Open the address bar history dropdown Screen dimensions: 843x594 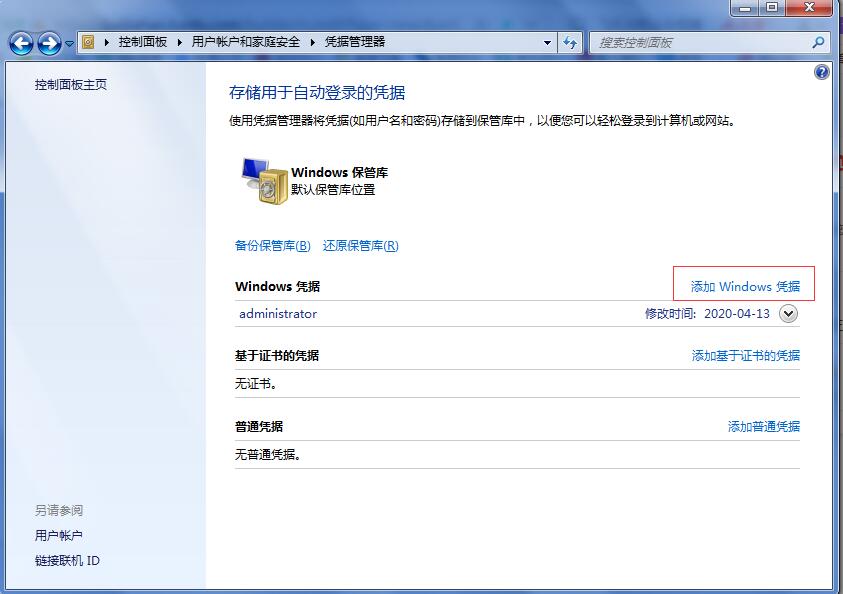546,42
